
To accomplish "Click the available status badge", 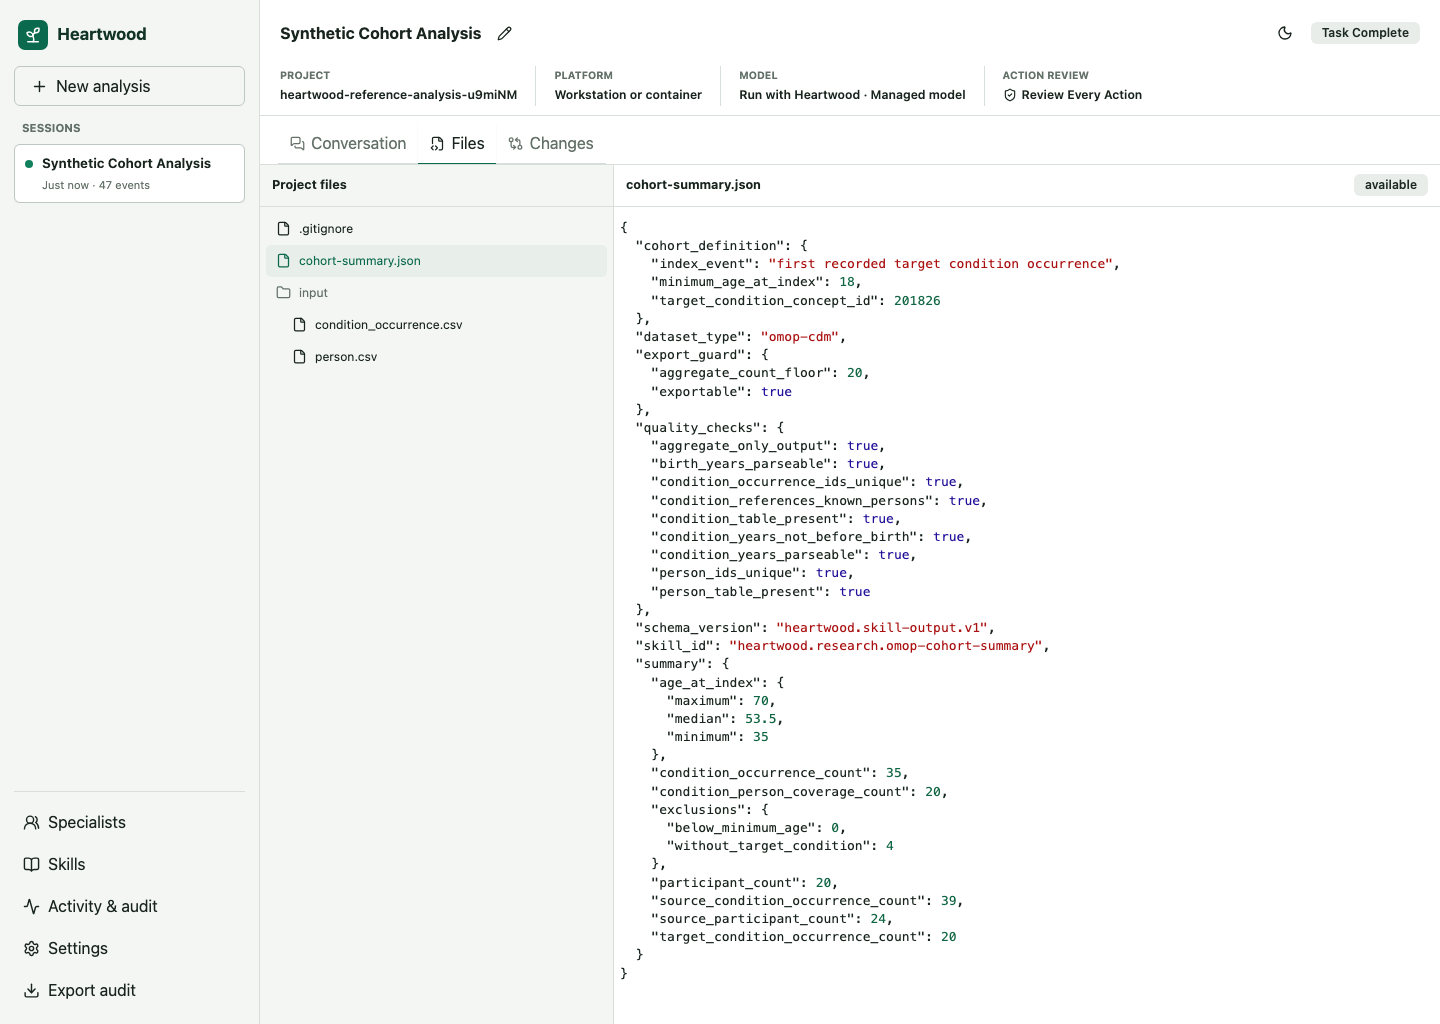I will [x=1391, y=185].
